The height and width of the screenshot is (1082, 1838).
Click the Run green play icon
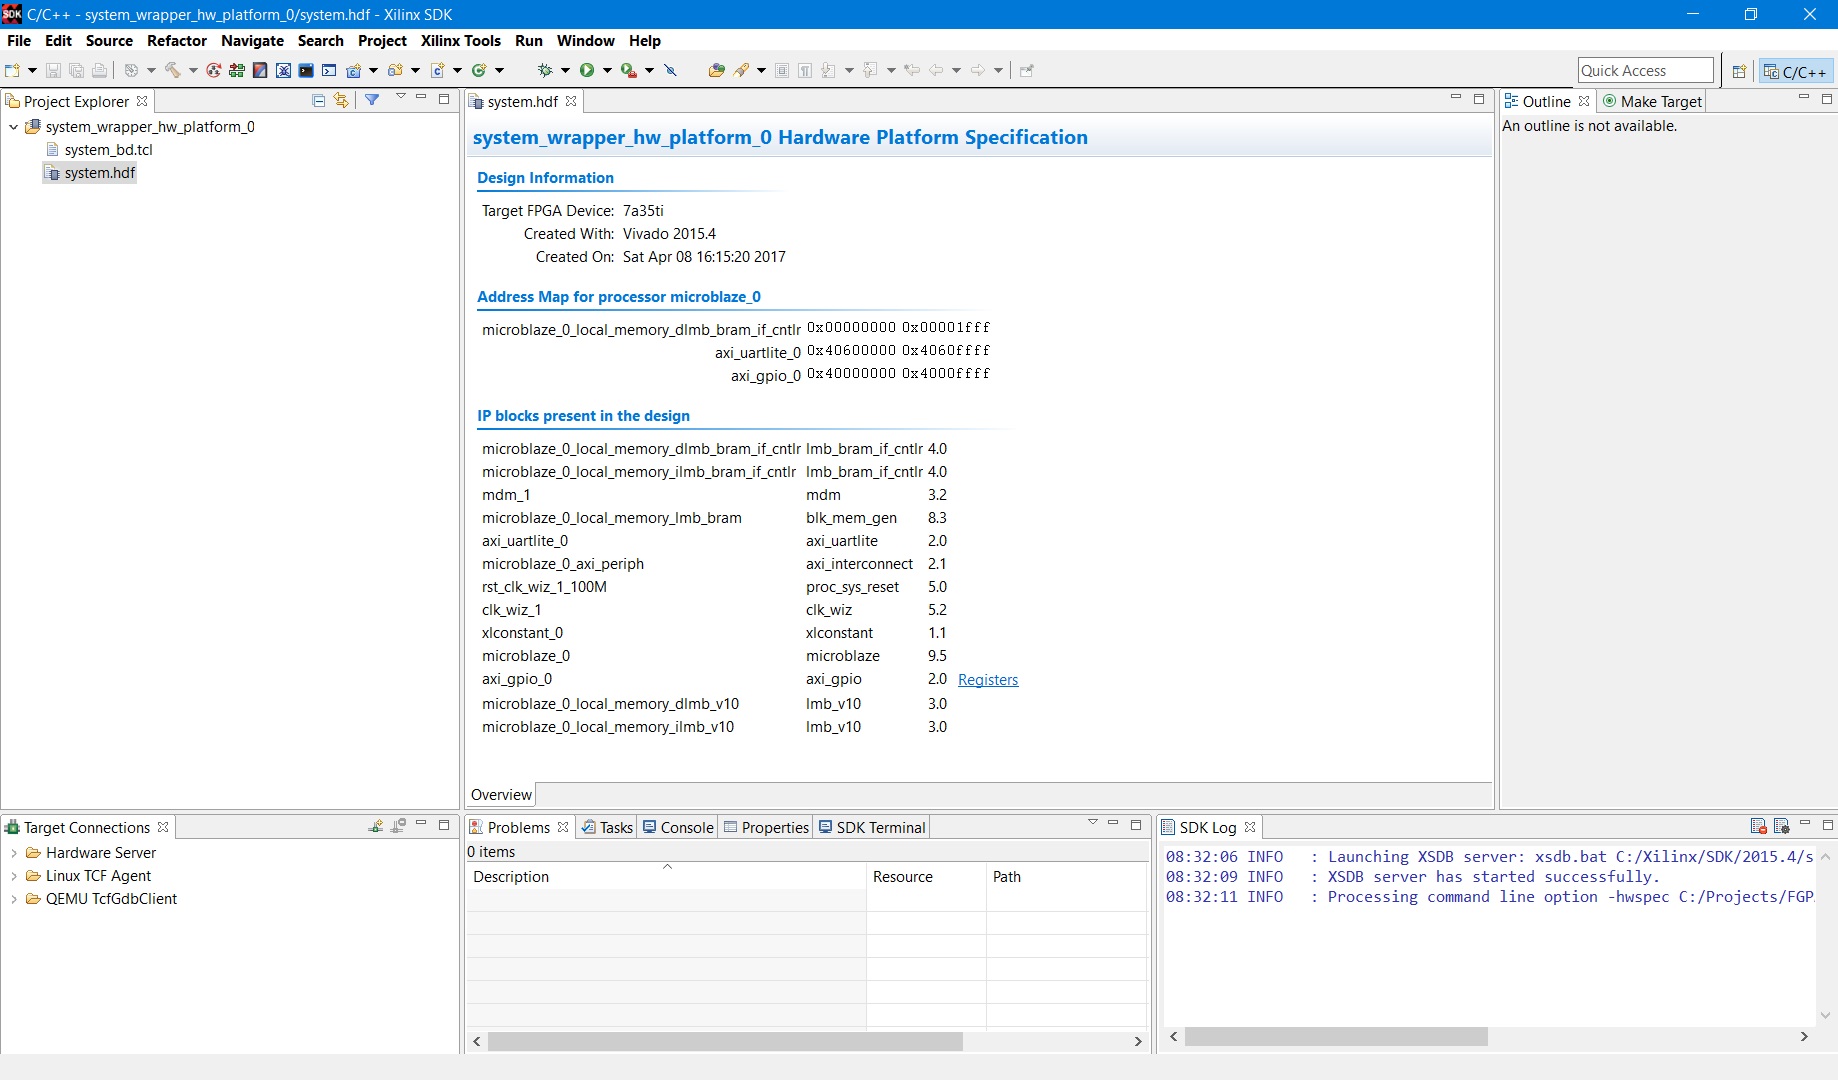pos(587,70)
